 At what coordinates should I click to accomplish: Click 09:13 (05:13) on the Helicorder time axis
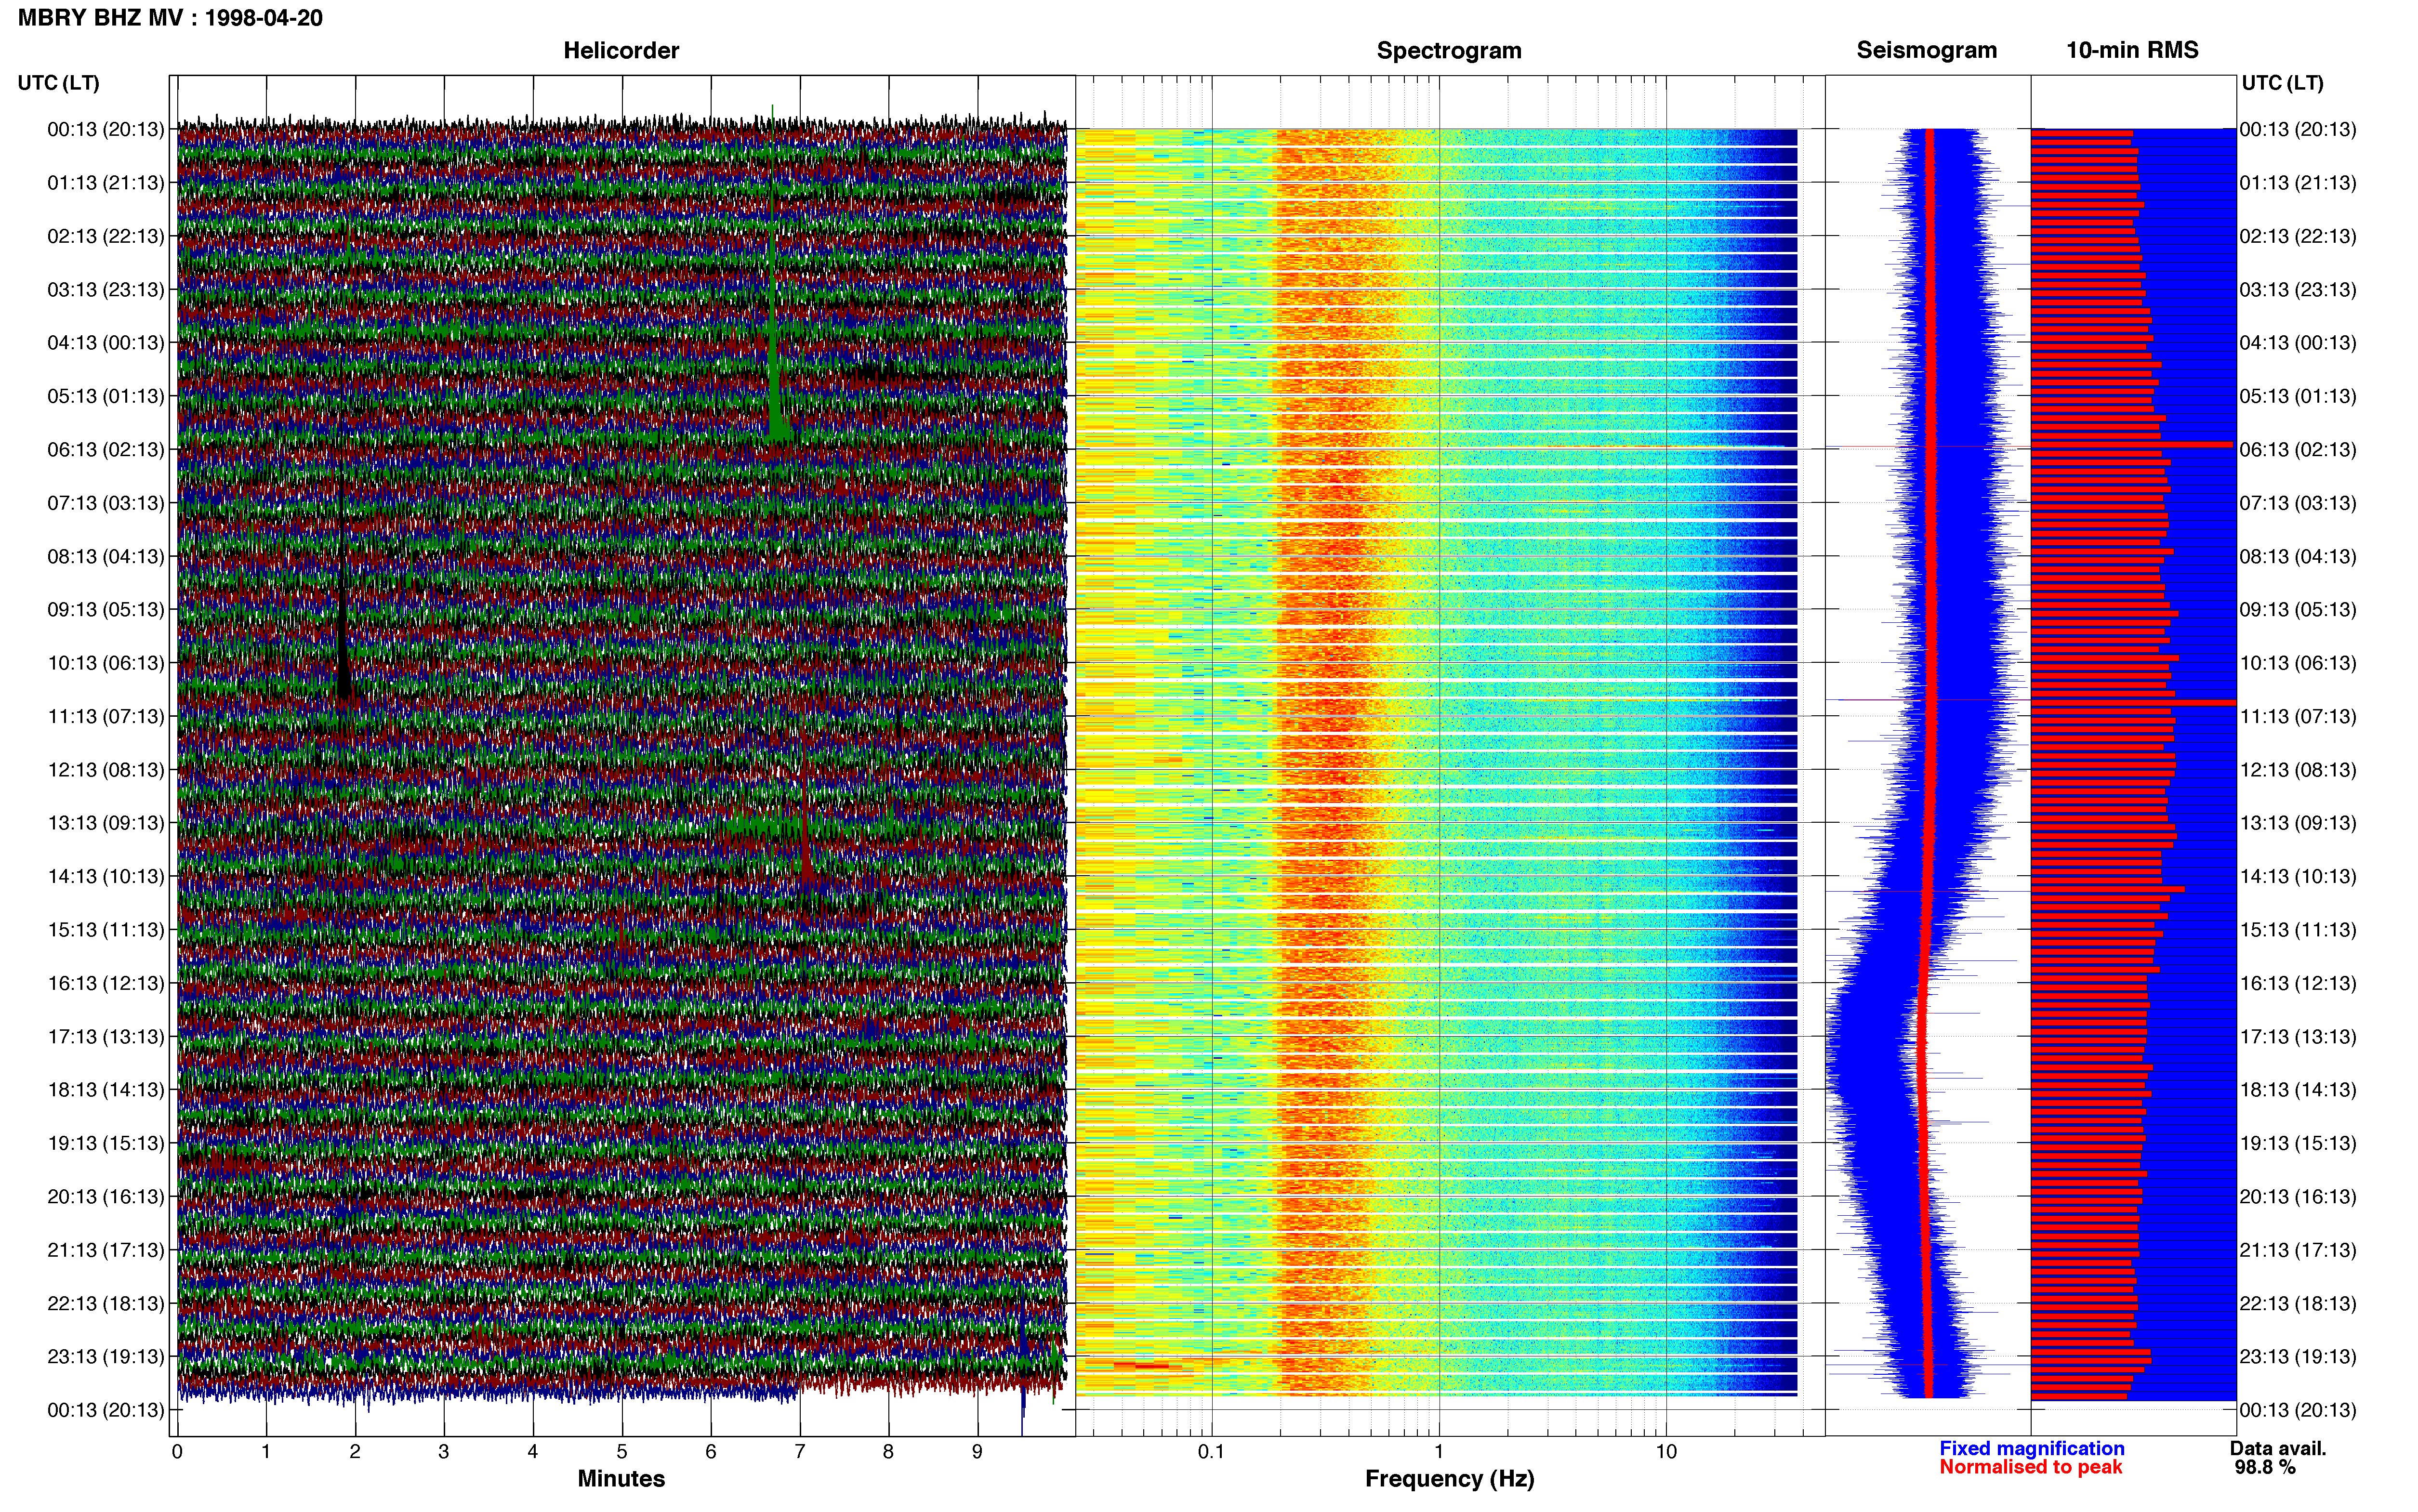coord(106,610)
